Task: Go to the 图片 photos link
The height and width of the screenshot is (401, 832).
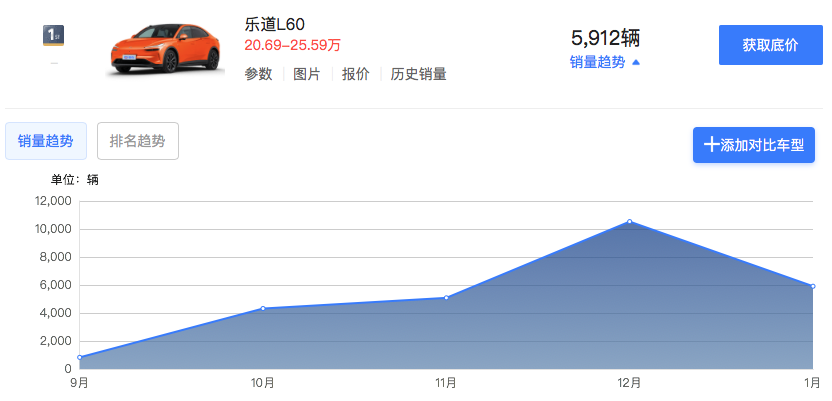Action: pos(307,74)
